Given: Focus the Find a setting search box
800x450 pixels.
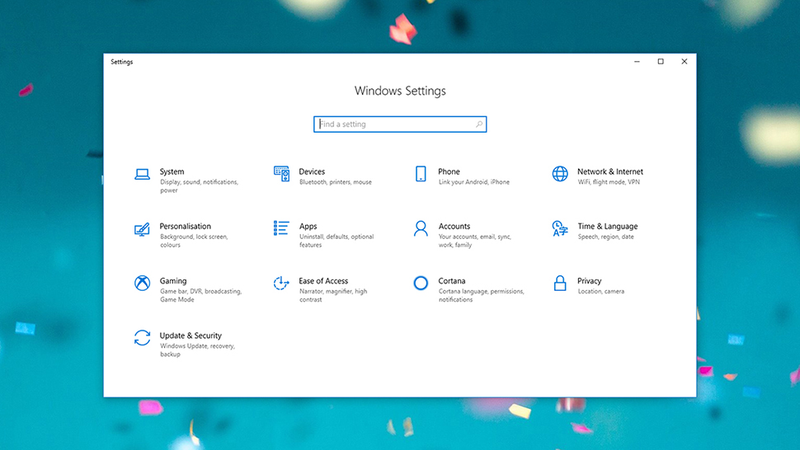Looking at the screenshot, I should [400, 124].
